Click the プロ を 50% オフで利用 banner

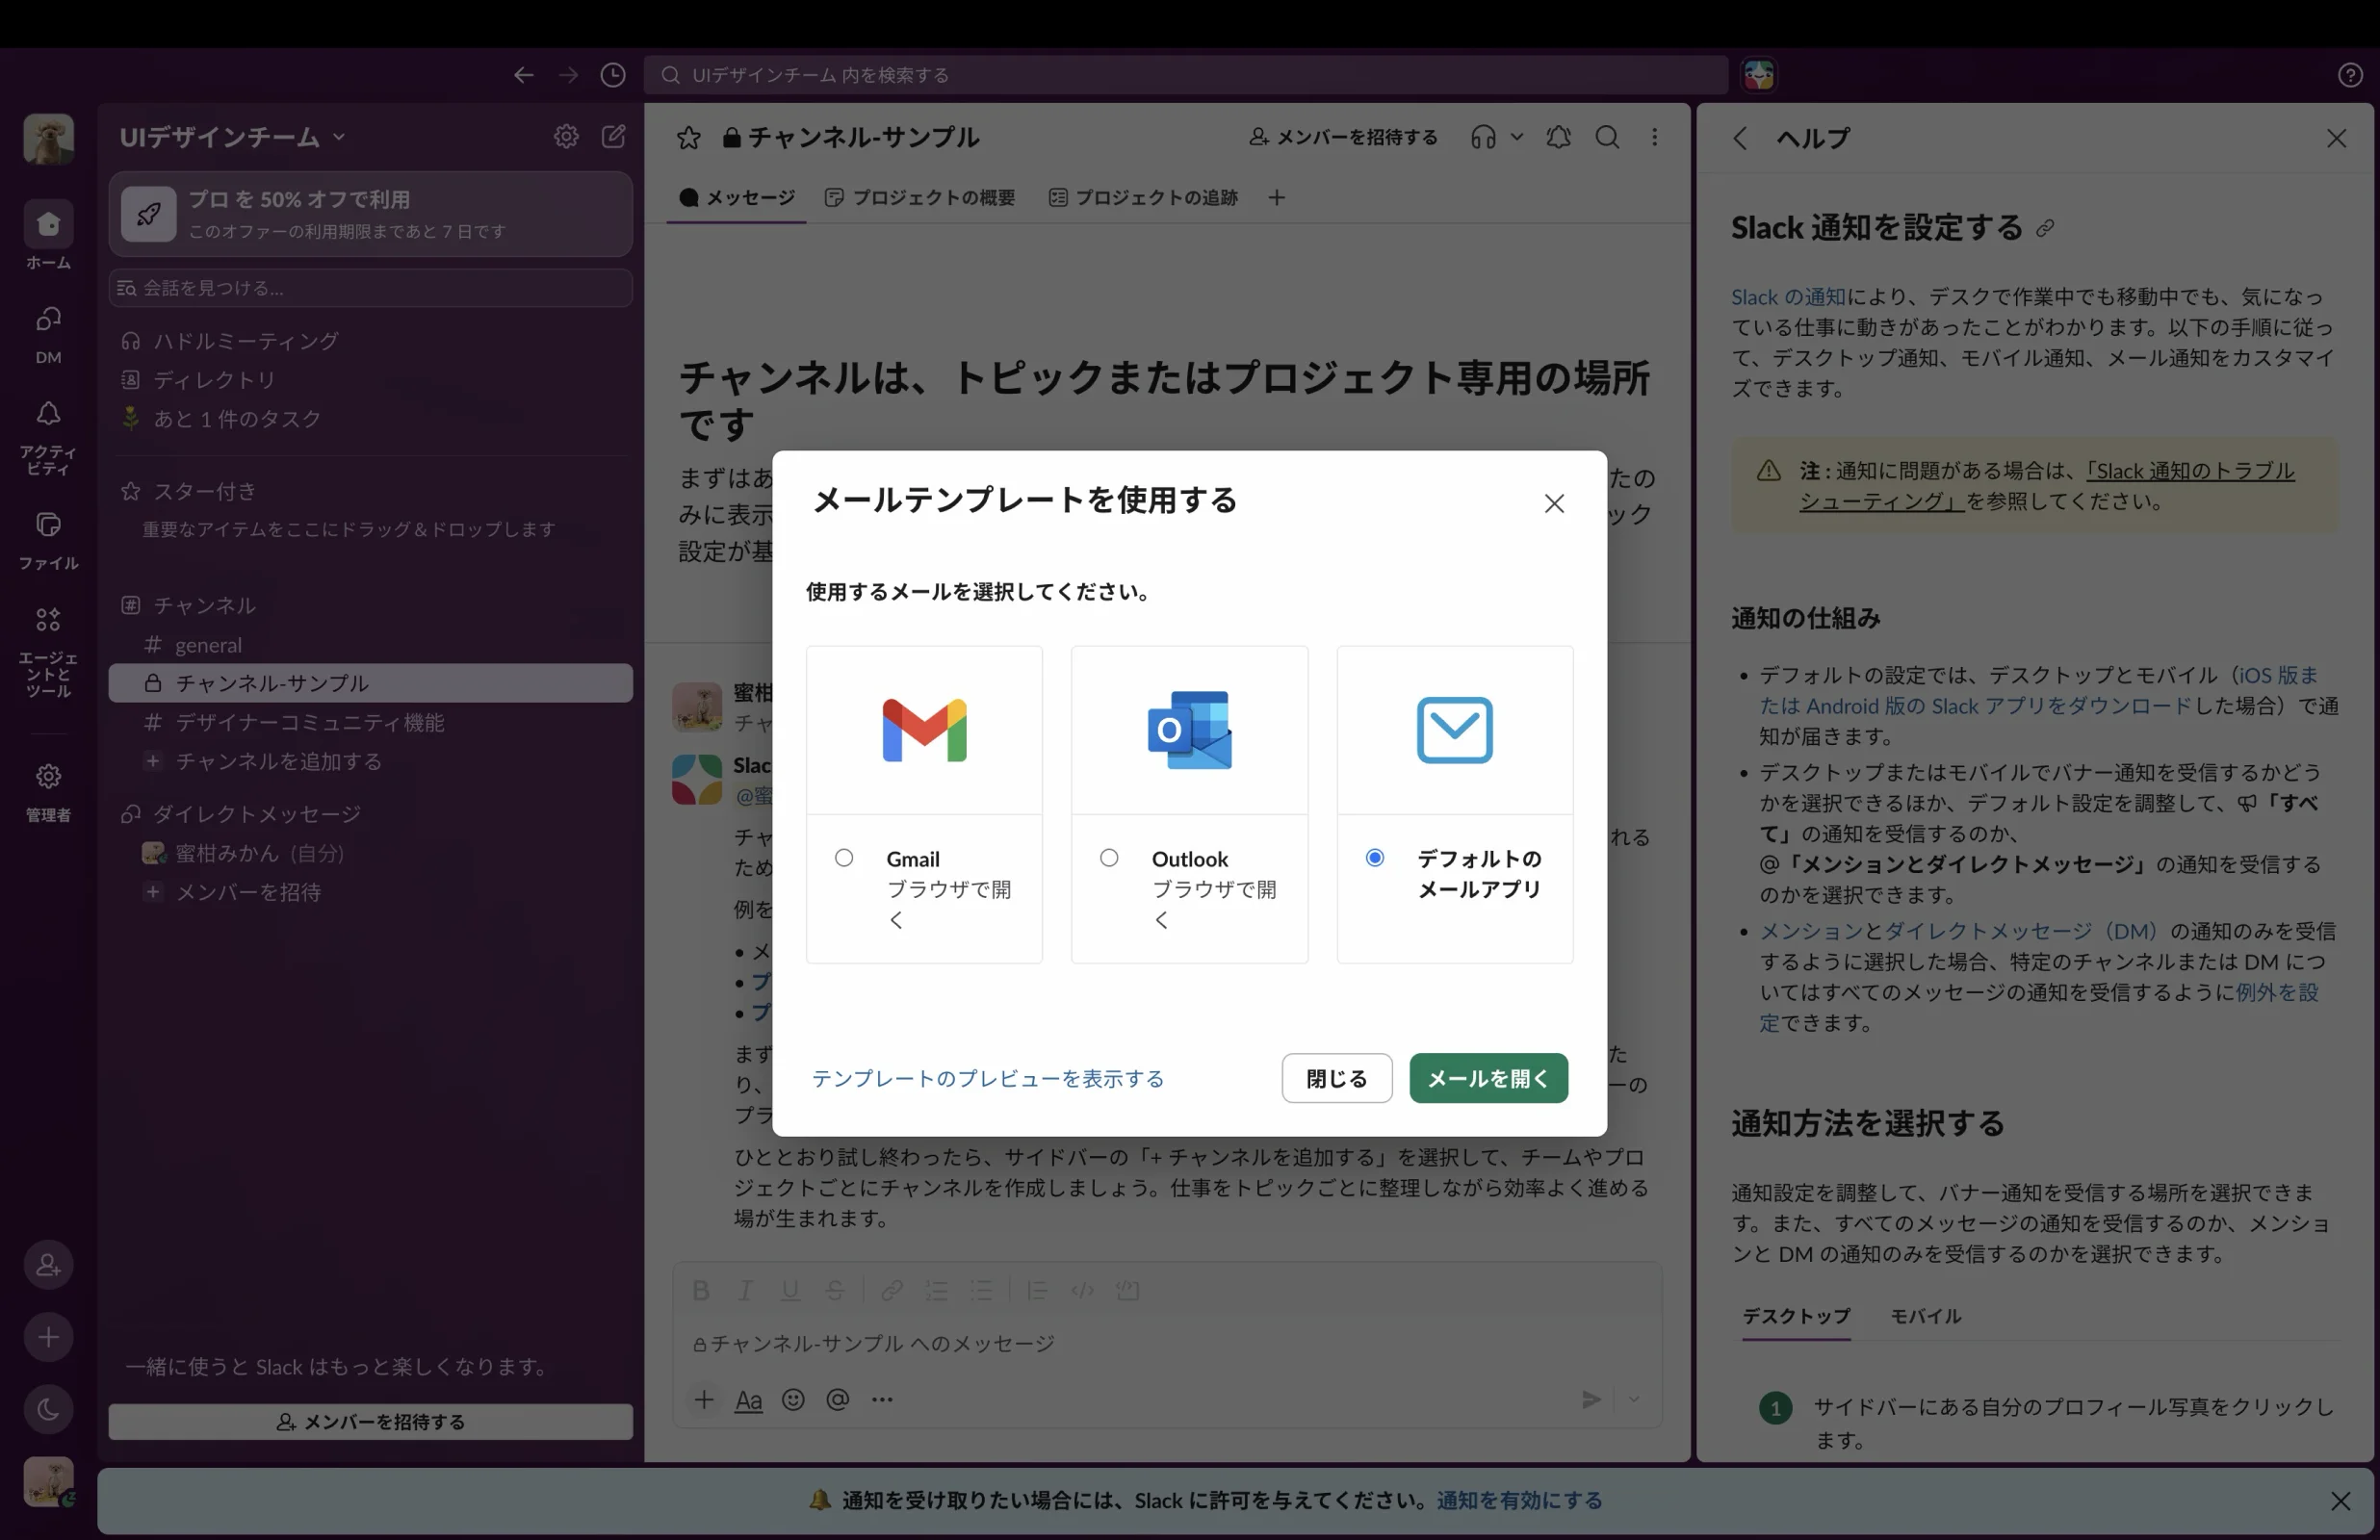point(370,214)
